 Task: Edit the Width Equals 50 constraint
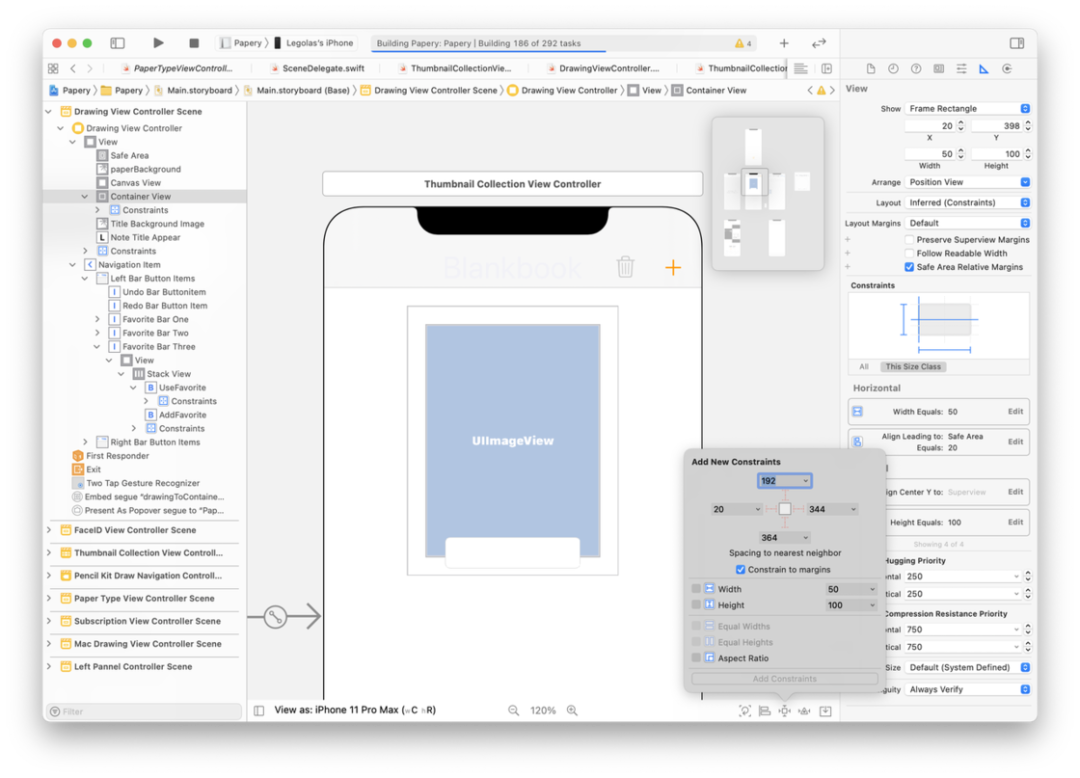(1015, 411)
